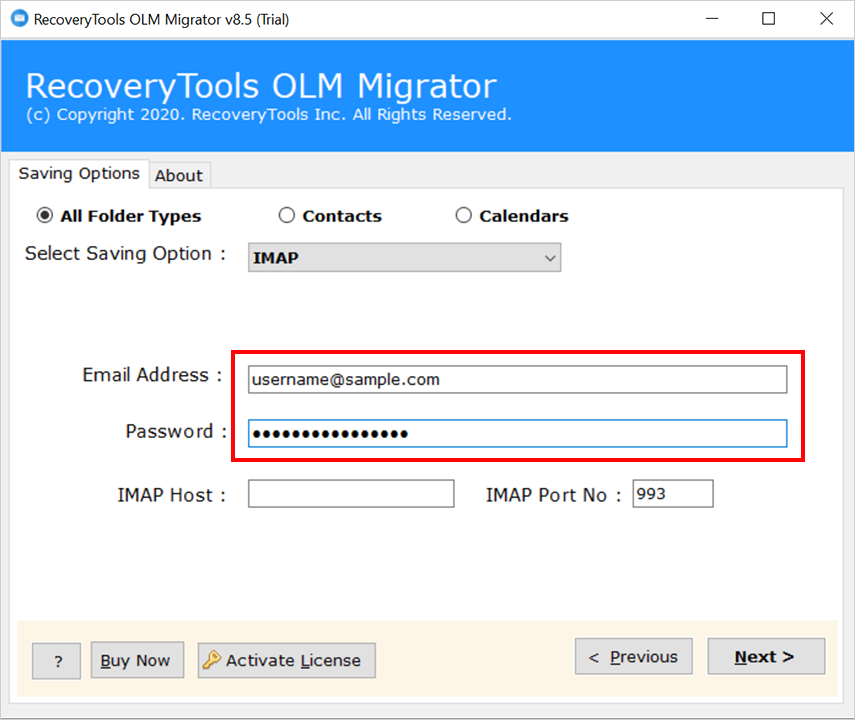Switch to the Saving Options tab

[79, 173]
